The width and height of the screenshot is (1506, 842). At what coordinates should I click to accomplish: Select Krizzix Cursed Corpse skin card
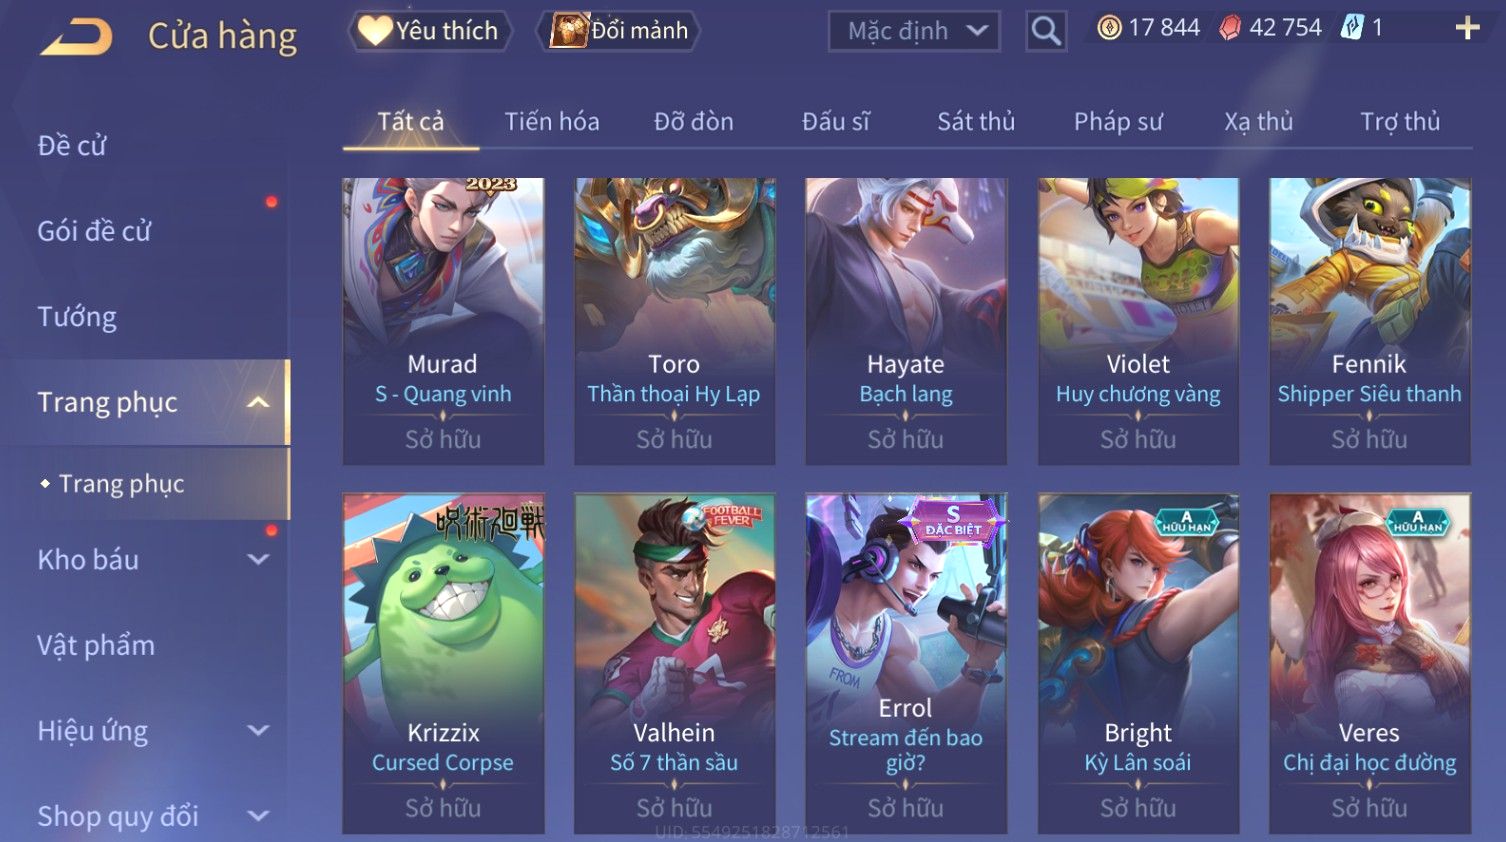[x=443, y=663]
